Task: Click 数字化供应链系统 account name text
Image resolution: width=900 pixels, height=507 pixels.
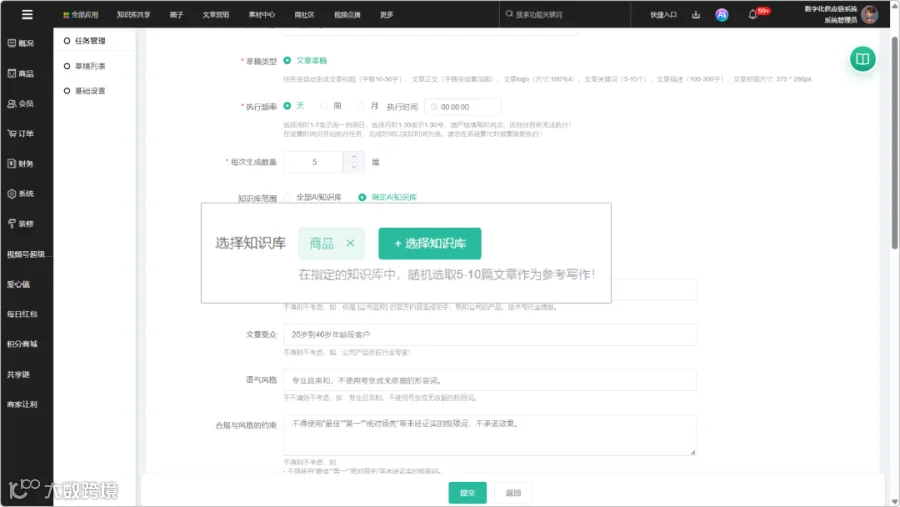Action: (x=830, y=9)
